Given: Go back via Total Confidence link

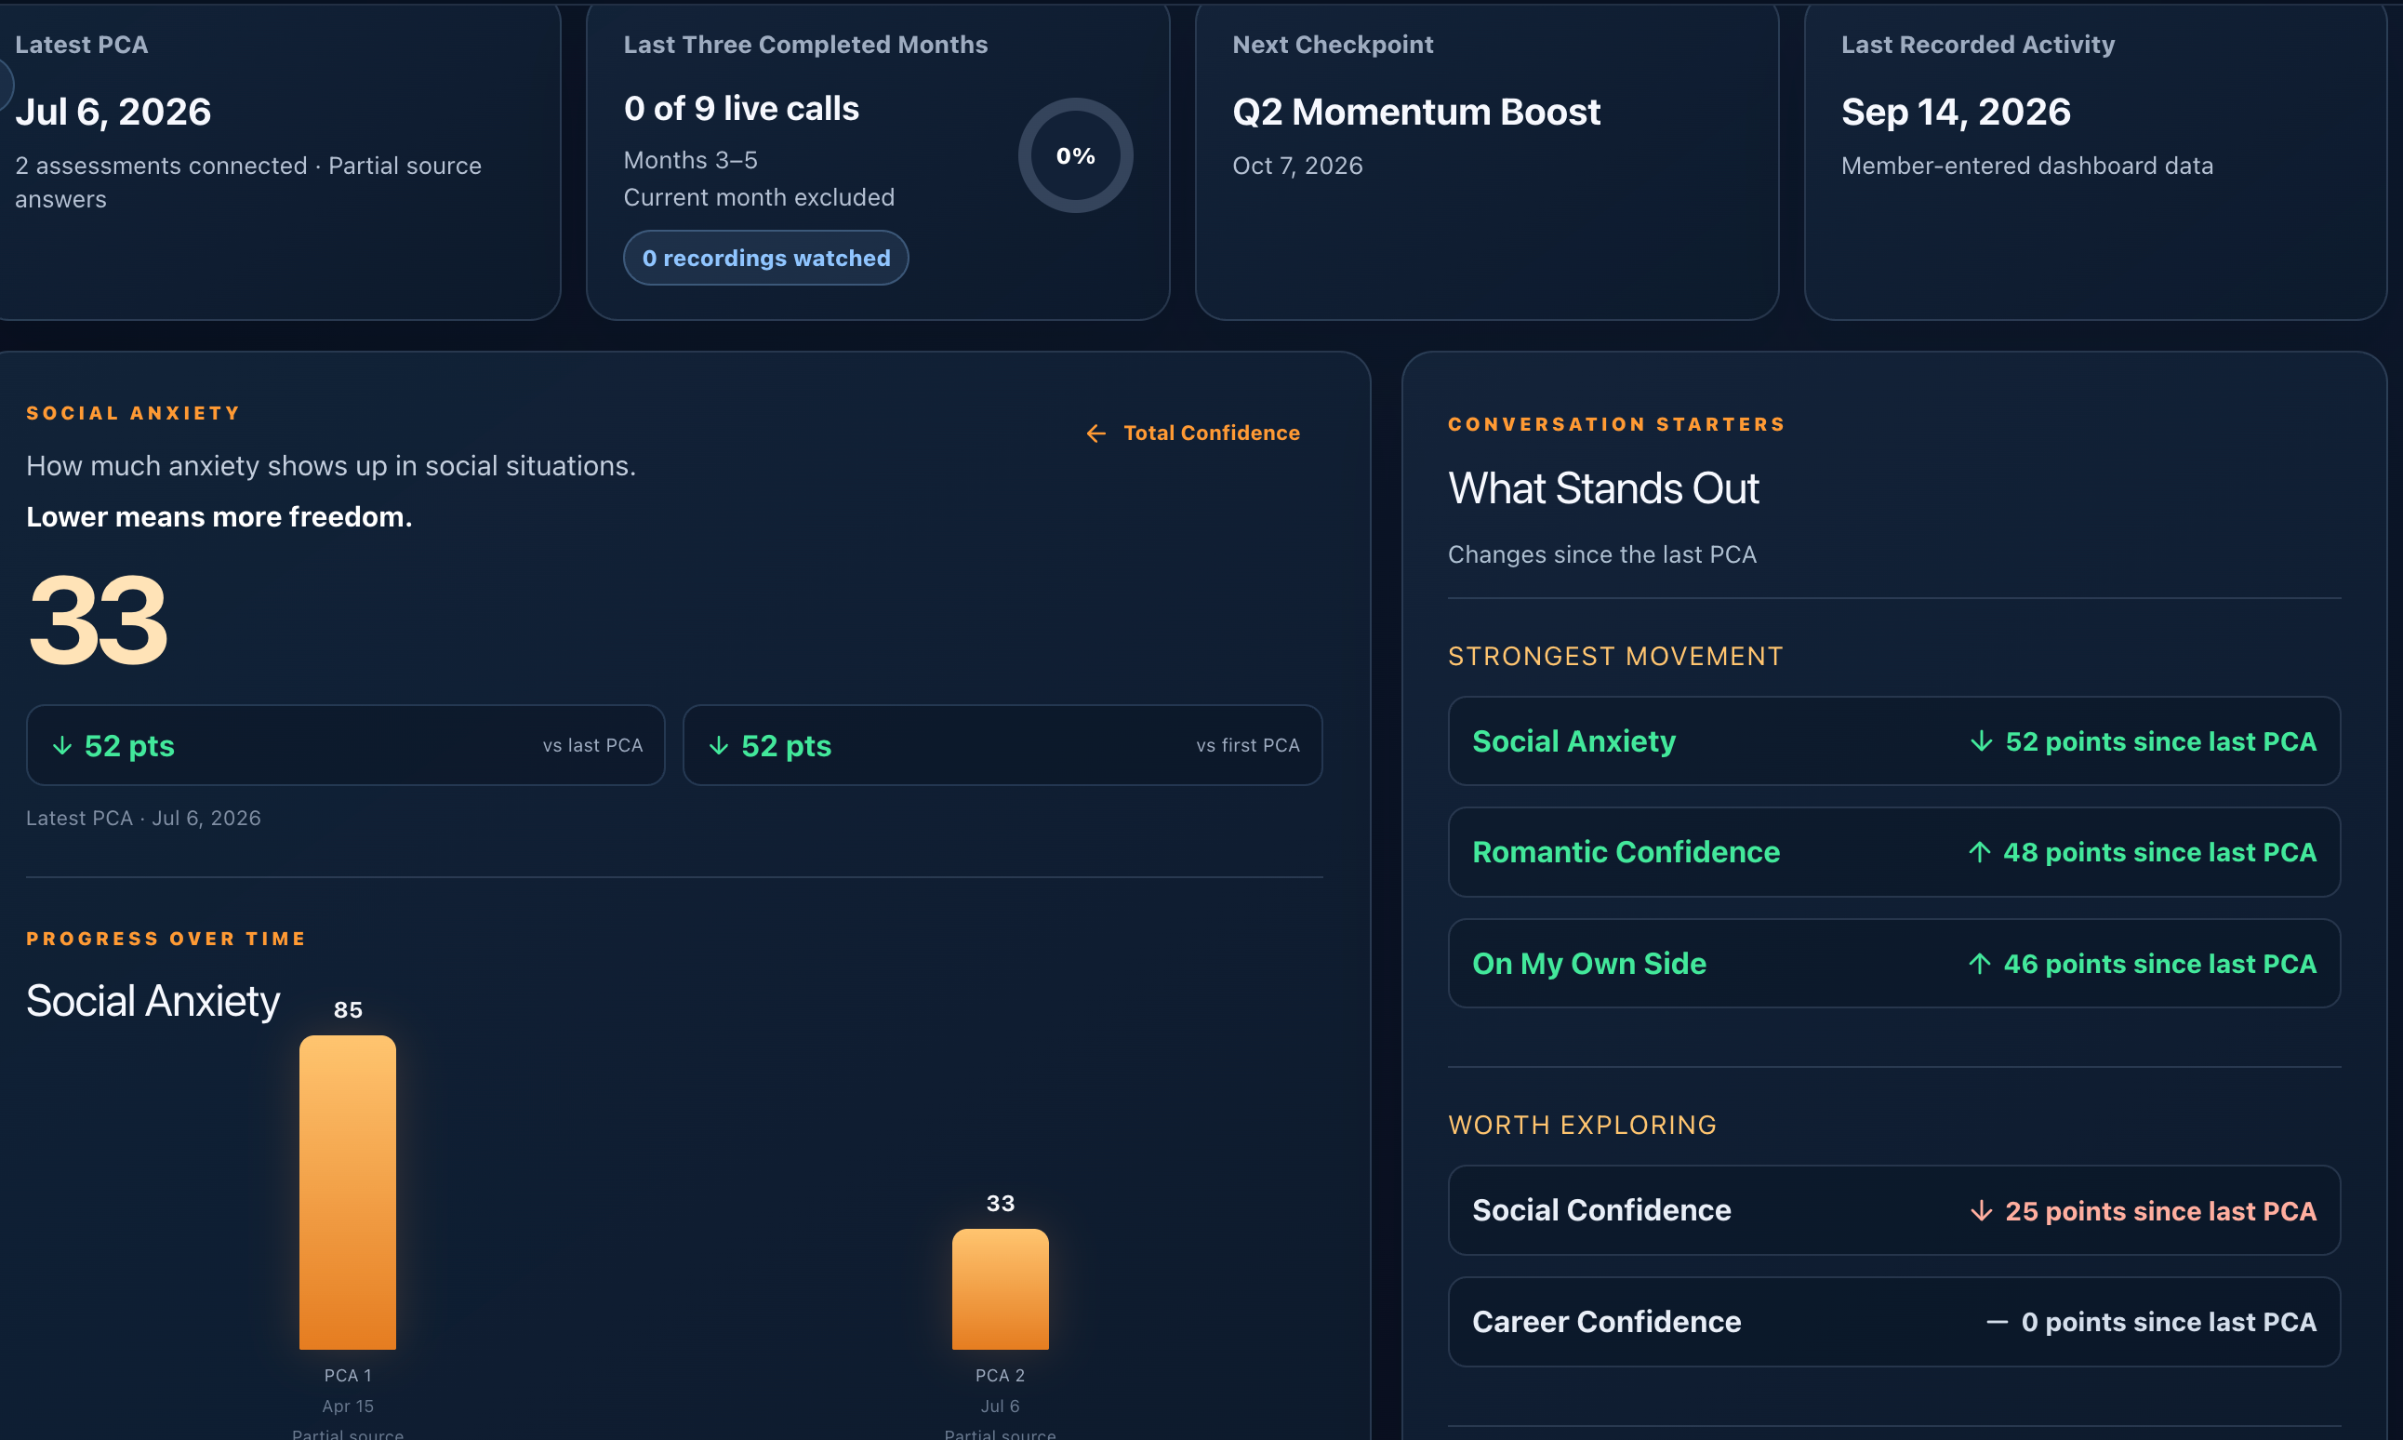Looking at the screenshot, I should (1192, 433).
